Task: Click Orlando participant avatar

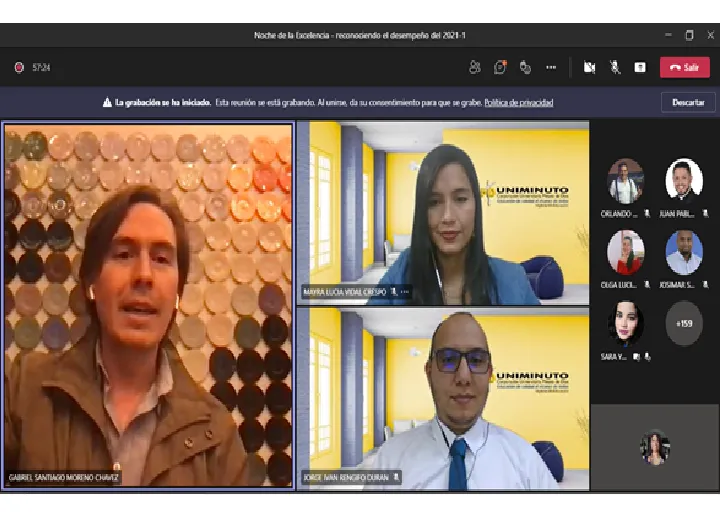Action: pos(625,181)
